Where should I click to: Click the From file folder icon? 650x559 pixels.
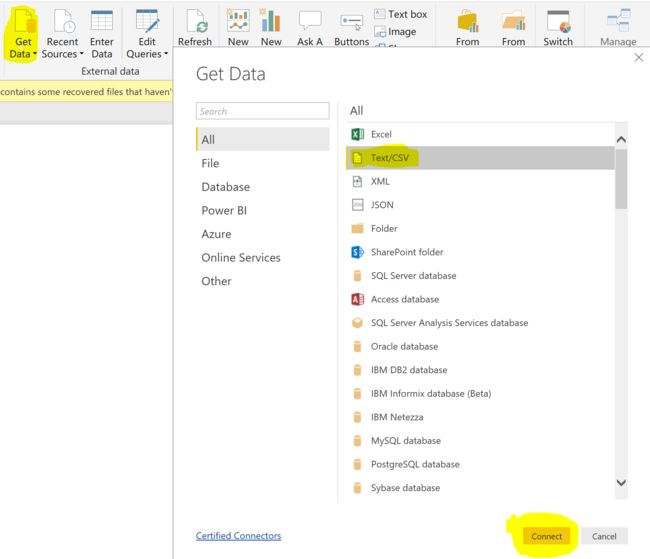(514, 22)
